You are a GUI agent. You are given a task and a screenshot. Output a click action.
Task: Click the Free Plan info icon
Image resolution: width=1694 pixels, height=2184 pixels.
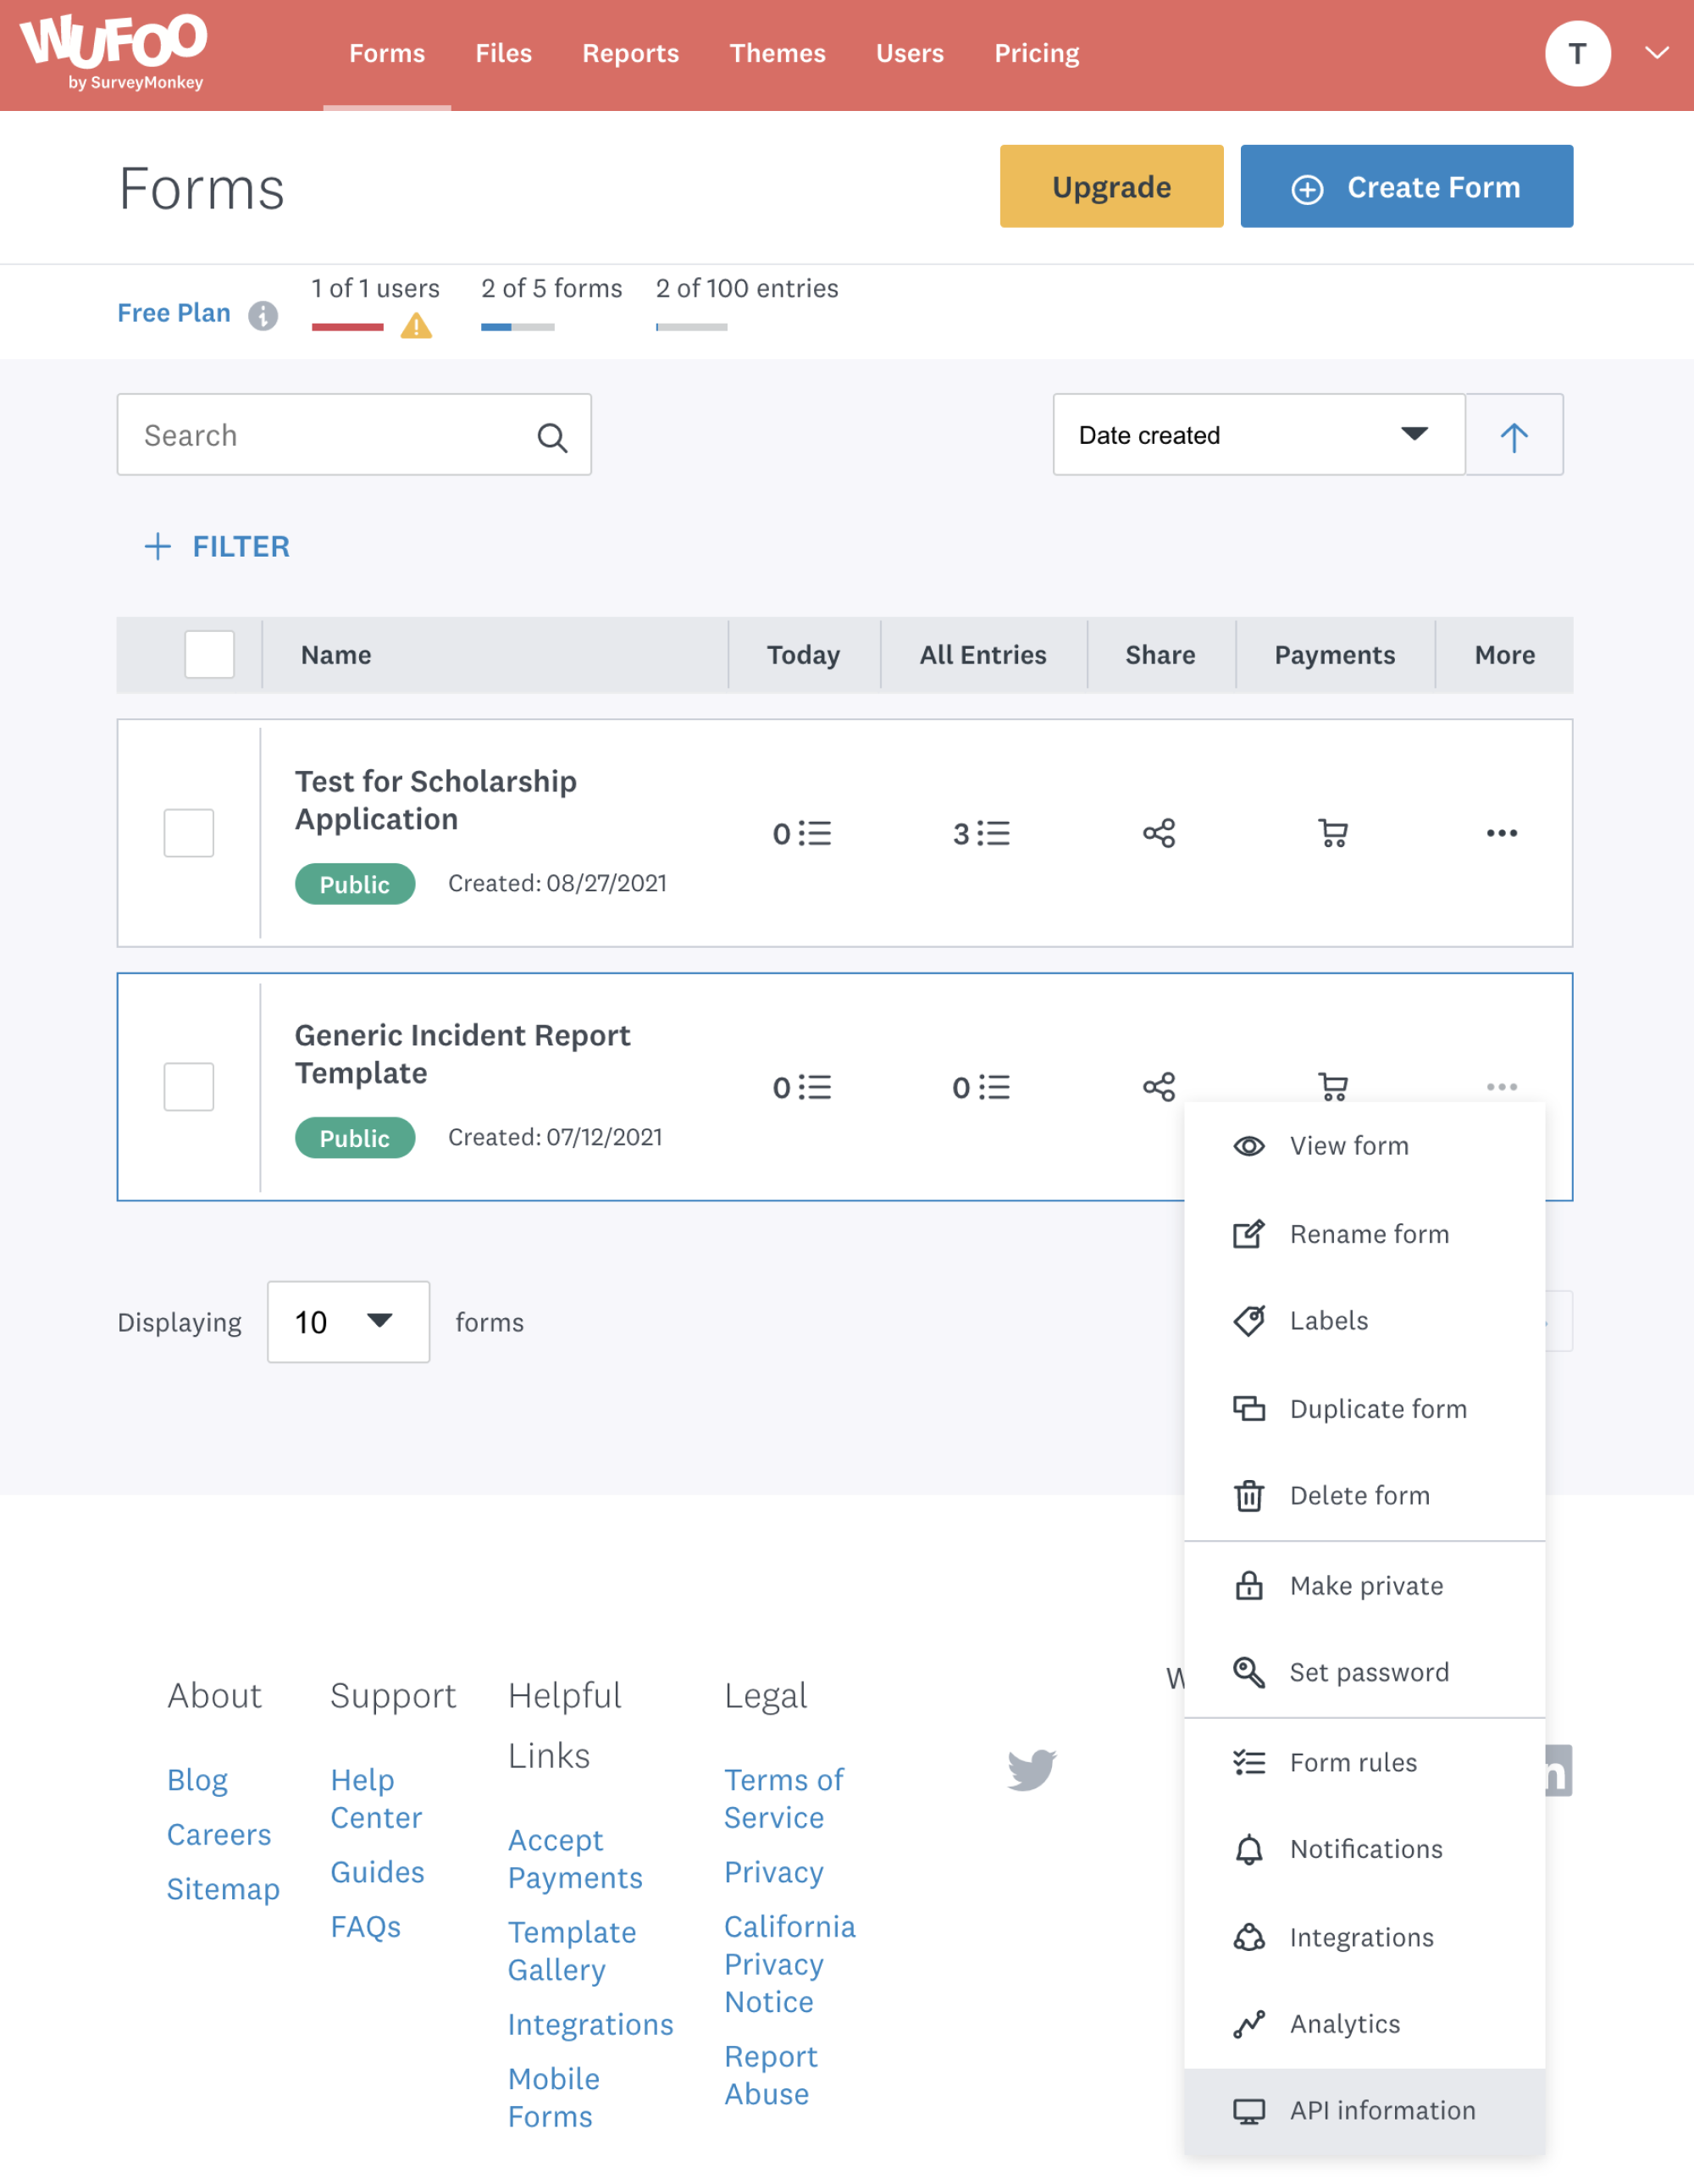pyautogui.click(x=263, y=315)
